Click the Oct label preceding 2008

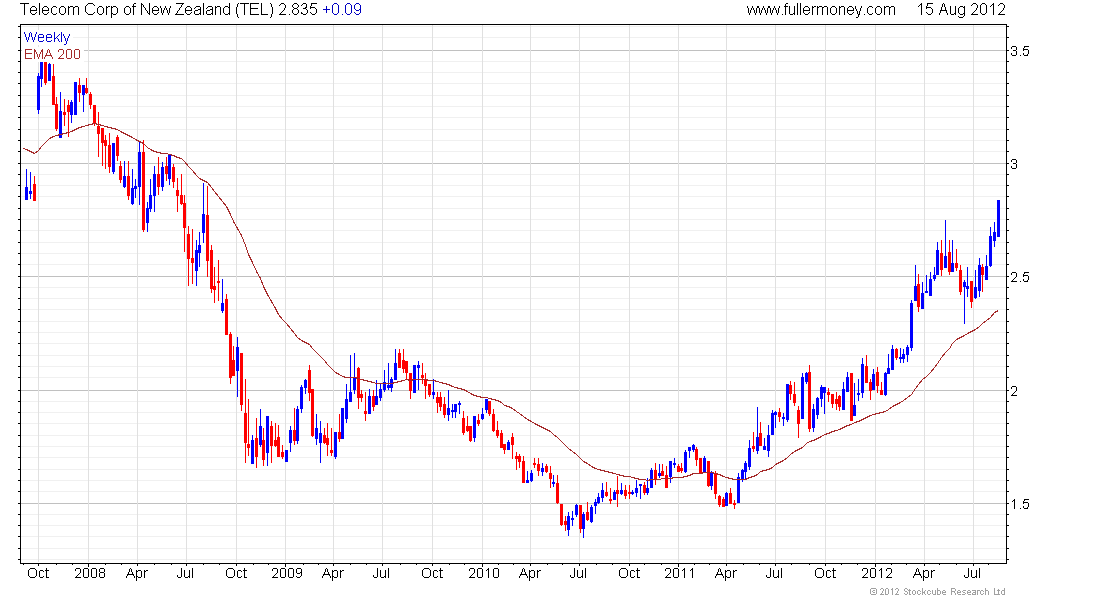[39, 574]
